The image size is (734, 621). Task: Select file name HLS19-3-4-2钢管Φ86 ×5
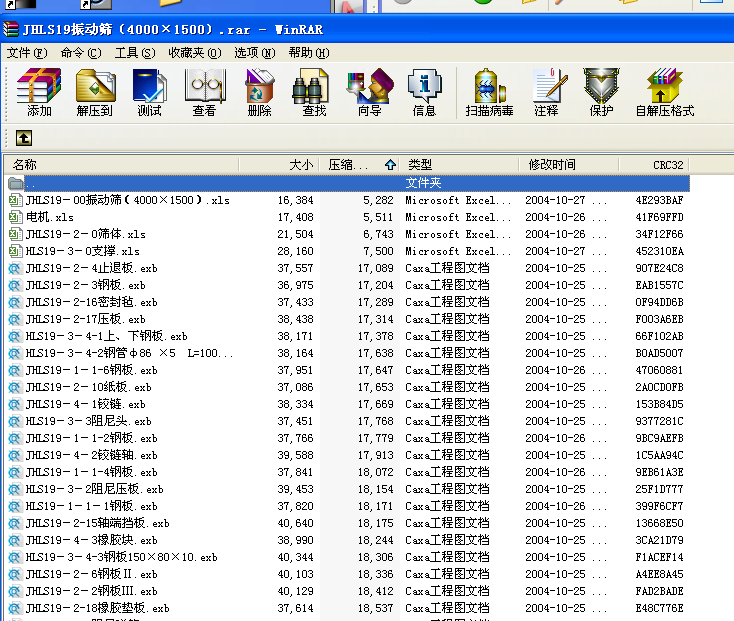(x=129, y=353)
